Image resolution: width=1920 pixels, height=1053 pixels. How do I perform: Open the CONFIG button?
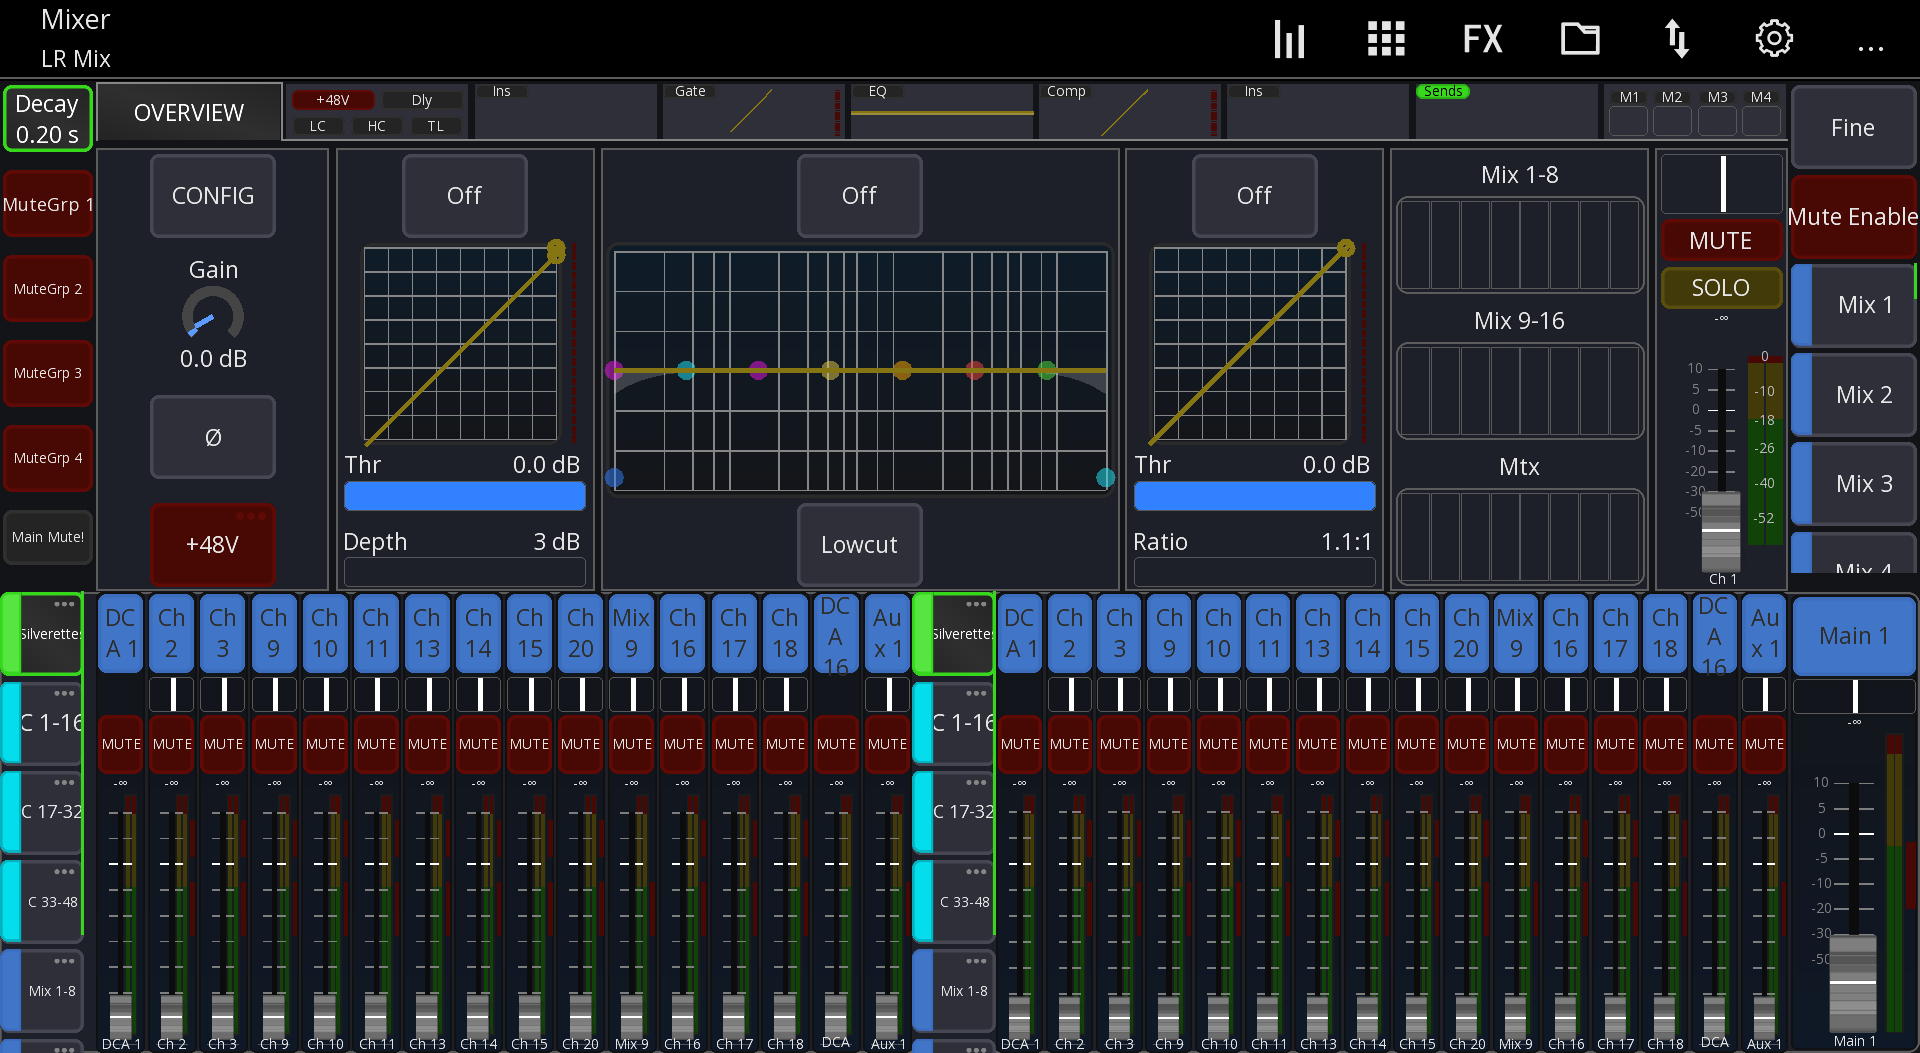(x=213, y=195)
